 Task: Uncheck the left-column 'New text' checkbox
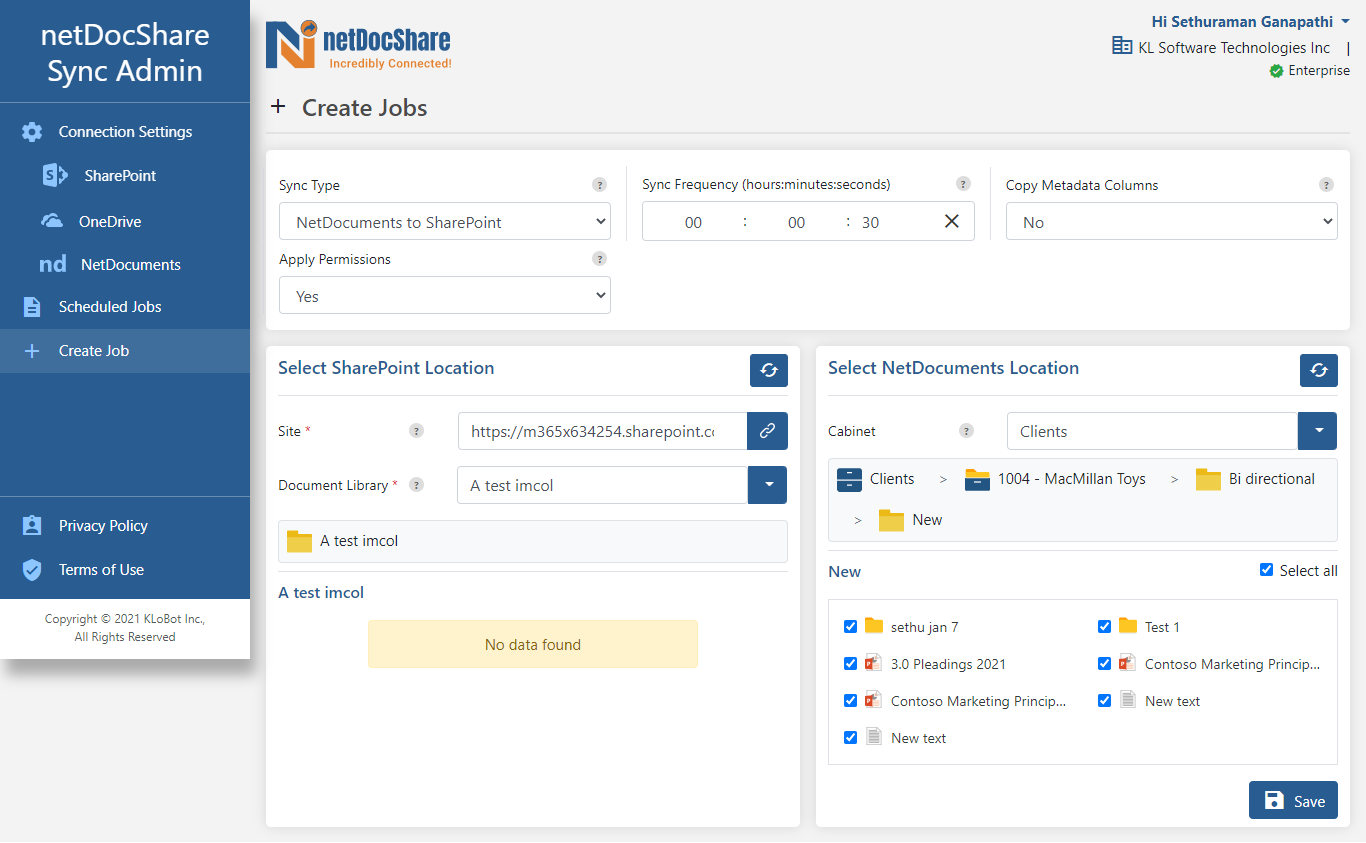850,738
